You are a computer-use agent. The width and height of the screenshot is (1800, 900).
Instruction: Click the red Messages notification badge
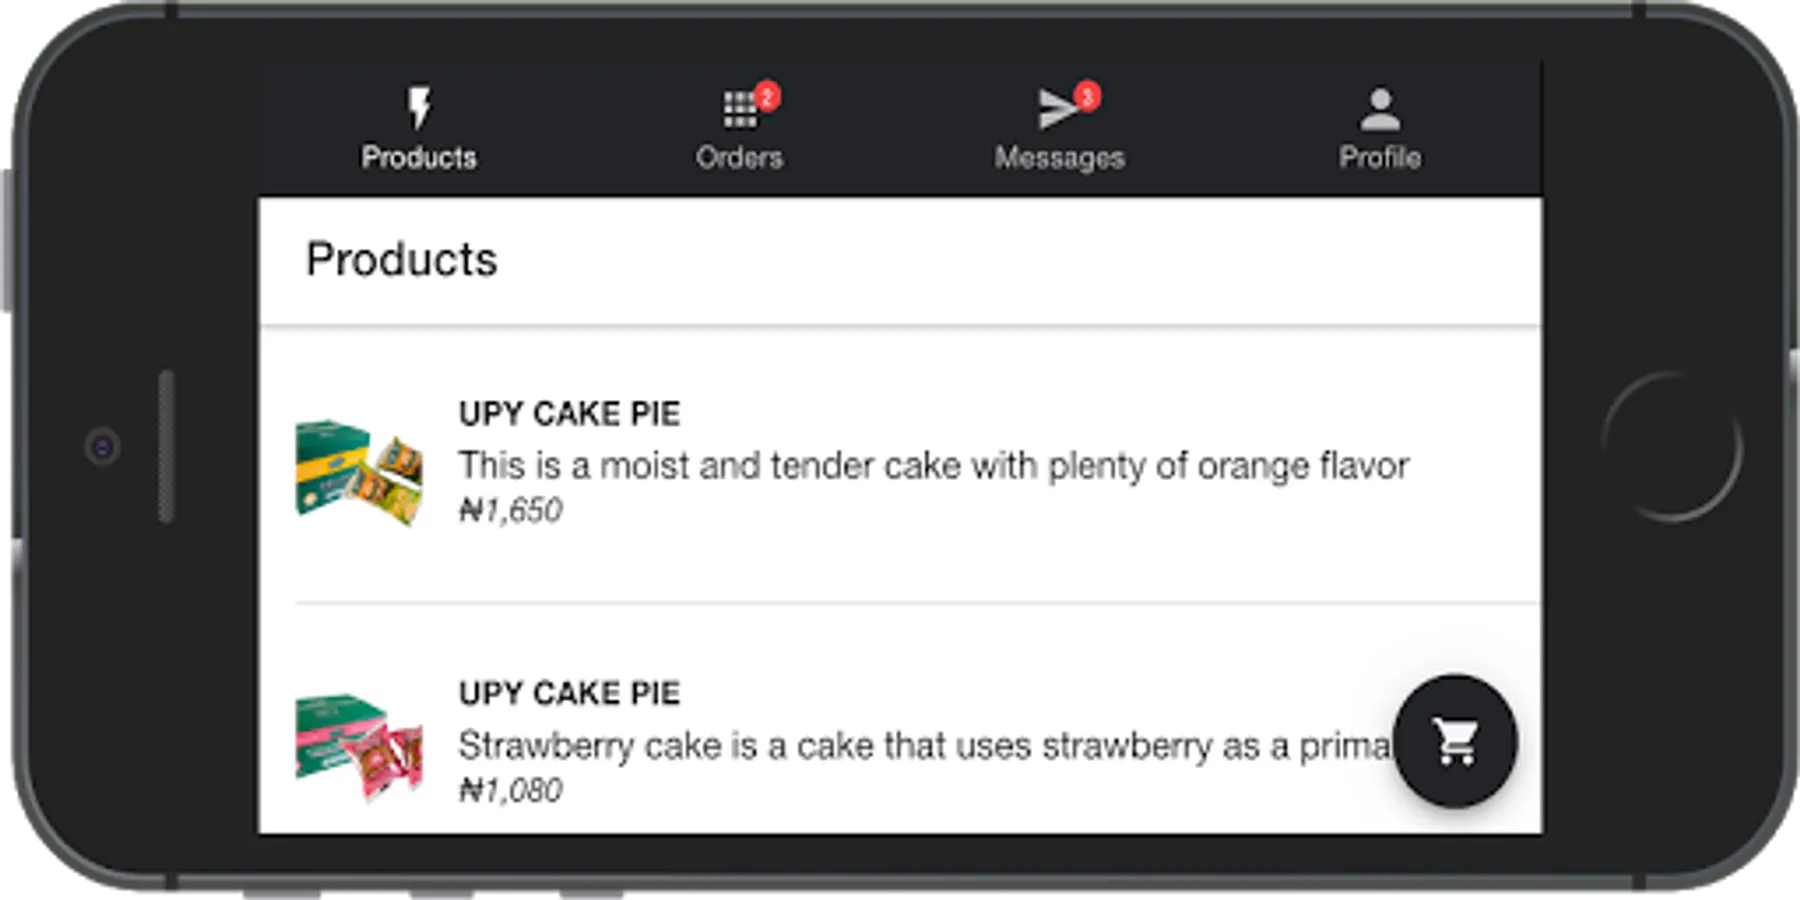pyautogui.click(x=1087, y=96)
